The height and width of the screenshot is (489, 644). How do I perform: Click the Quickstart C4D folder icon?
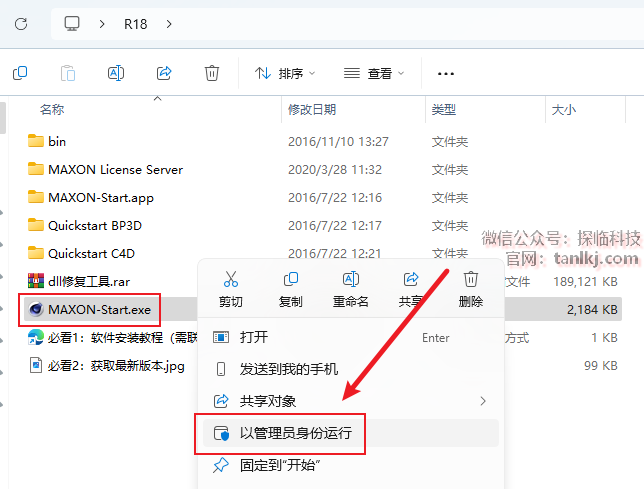click(x=36, y=253)
